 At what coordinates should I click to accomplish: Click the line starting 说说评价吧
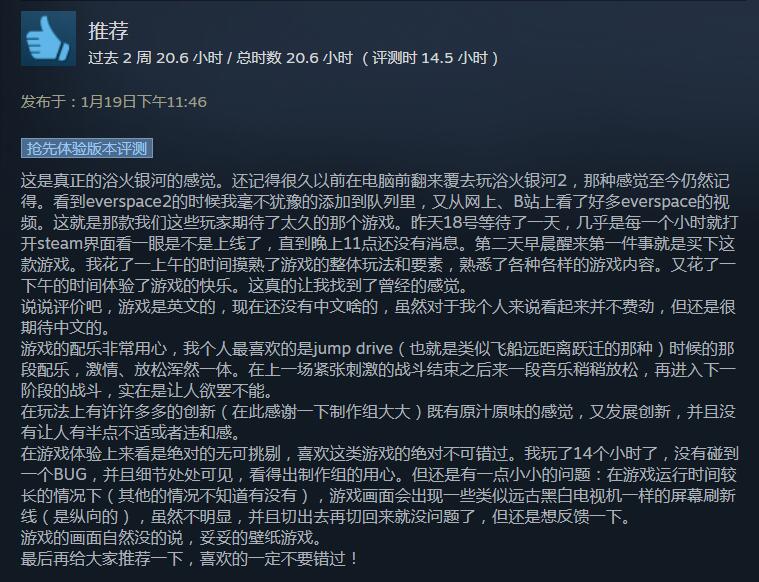(x=378, y=307)
